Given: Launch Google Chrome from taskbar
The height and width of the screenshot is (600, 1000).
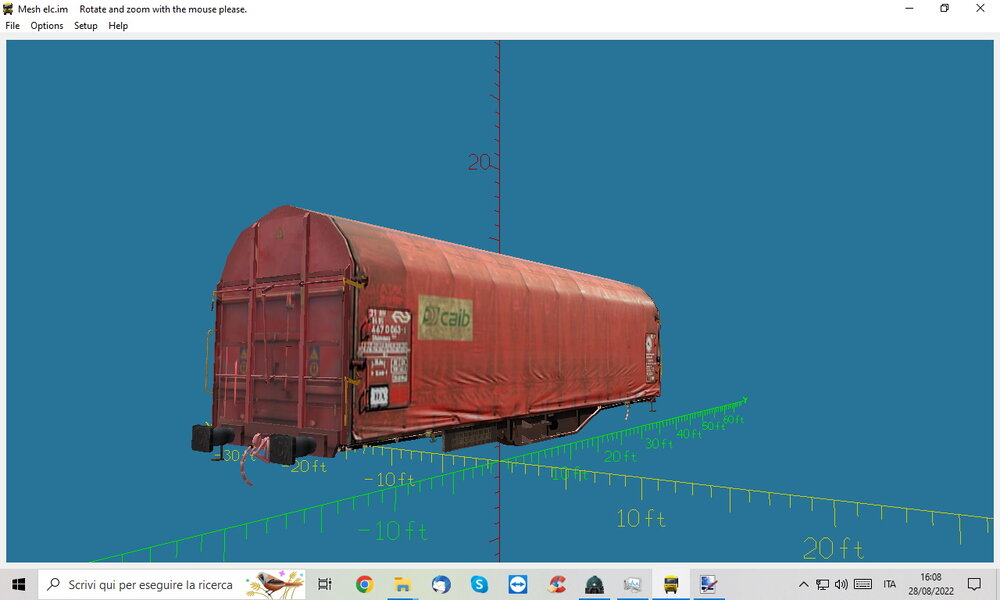Looking at the screenshot, I should (364, 584).
